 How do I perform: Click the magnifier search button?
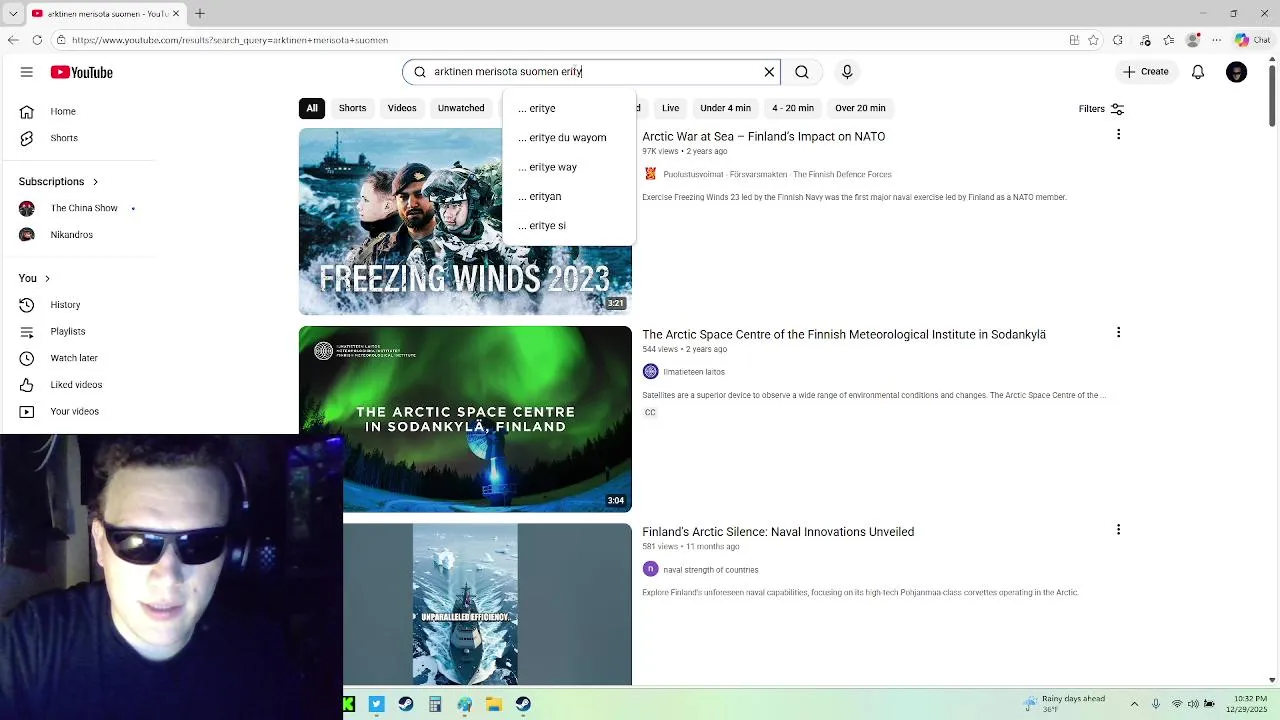802,72
